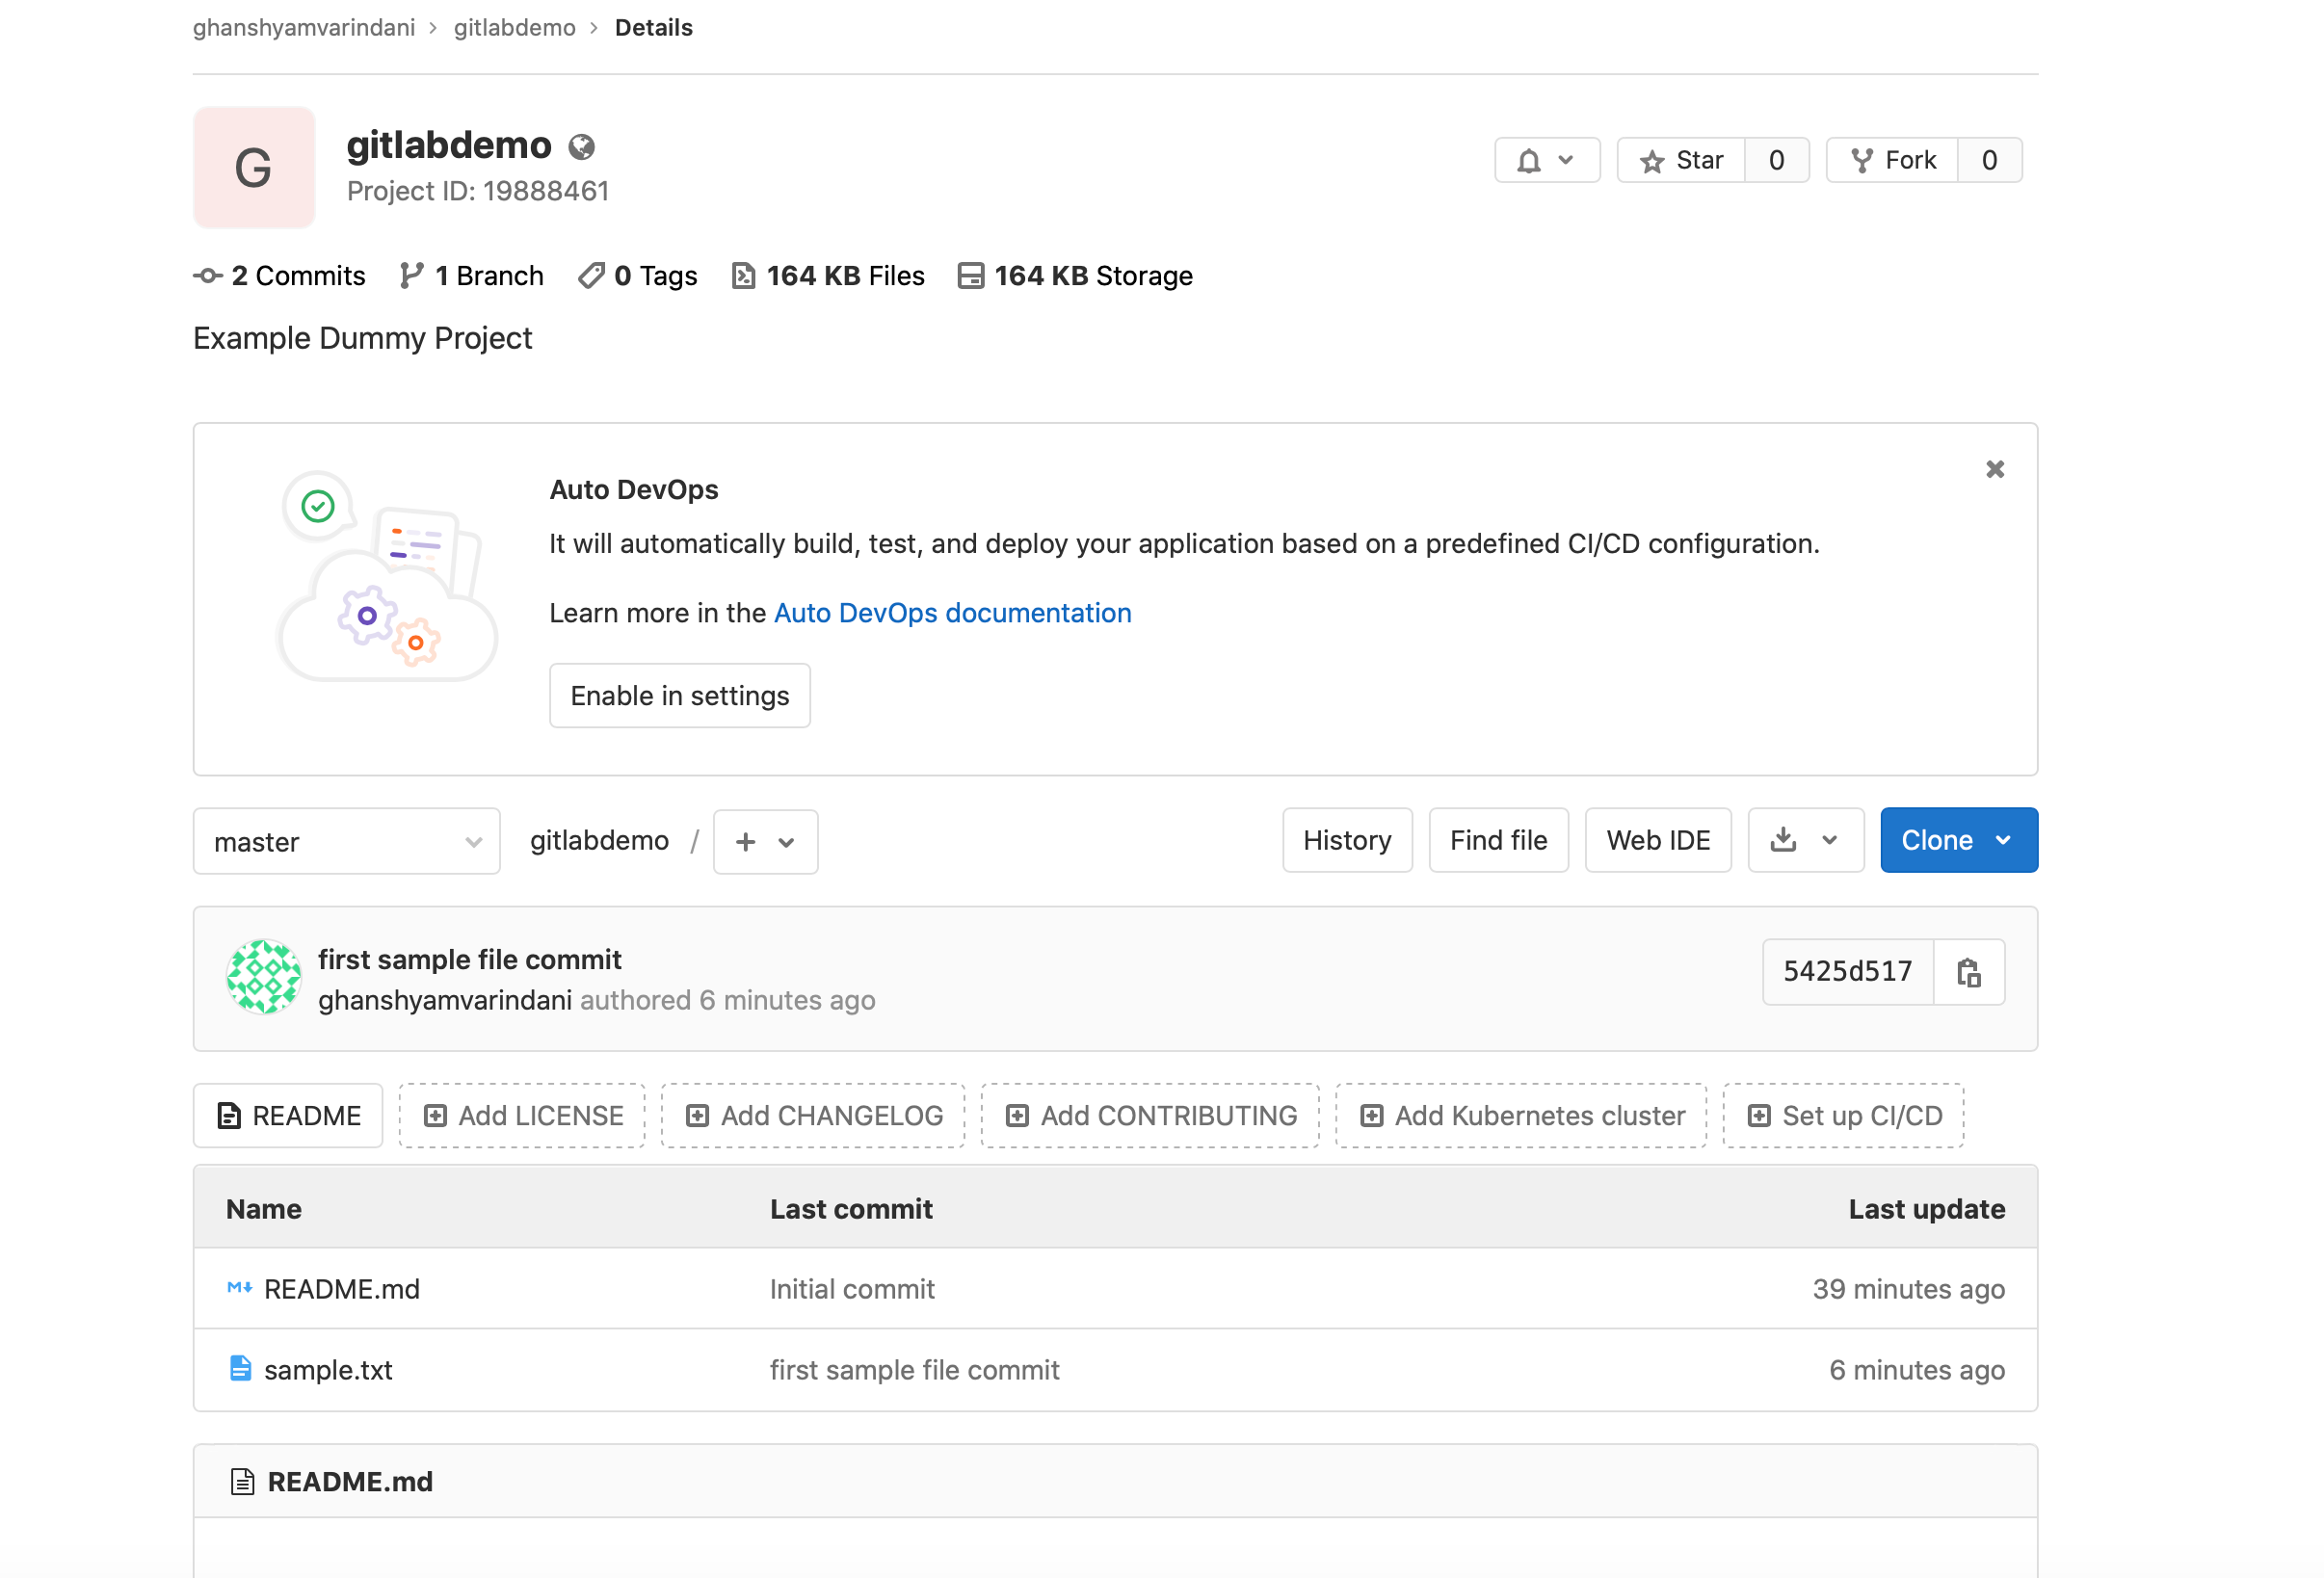Open the G project avatar
The height and width of the screenshot is (1578, 2324).
click(254, 167)
